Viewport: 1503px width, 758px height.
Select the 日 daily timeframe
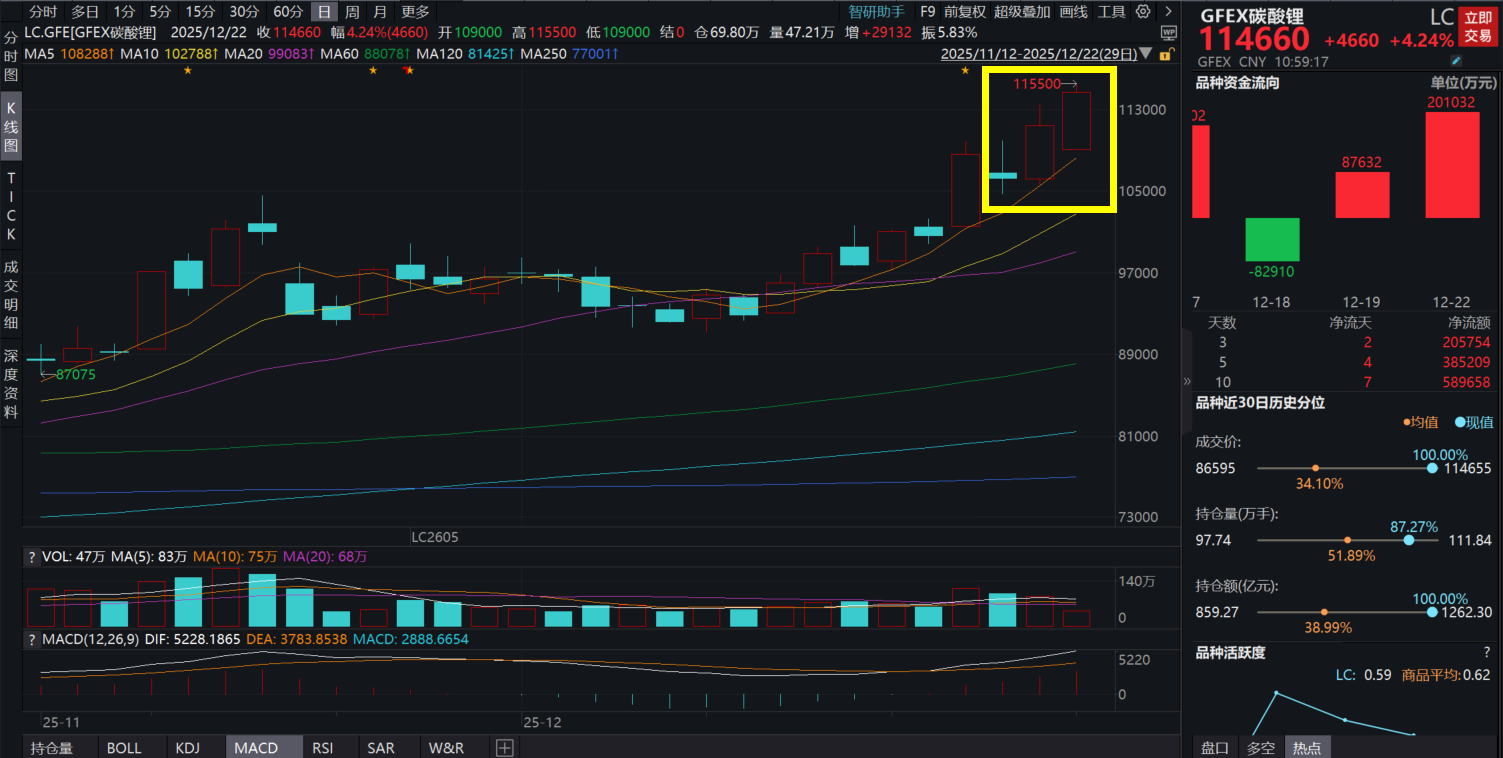[324, 12]
